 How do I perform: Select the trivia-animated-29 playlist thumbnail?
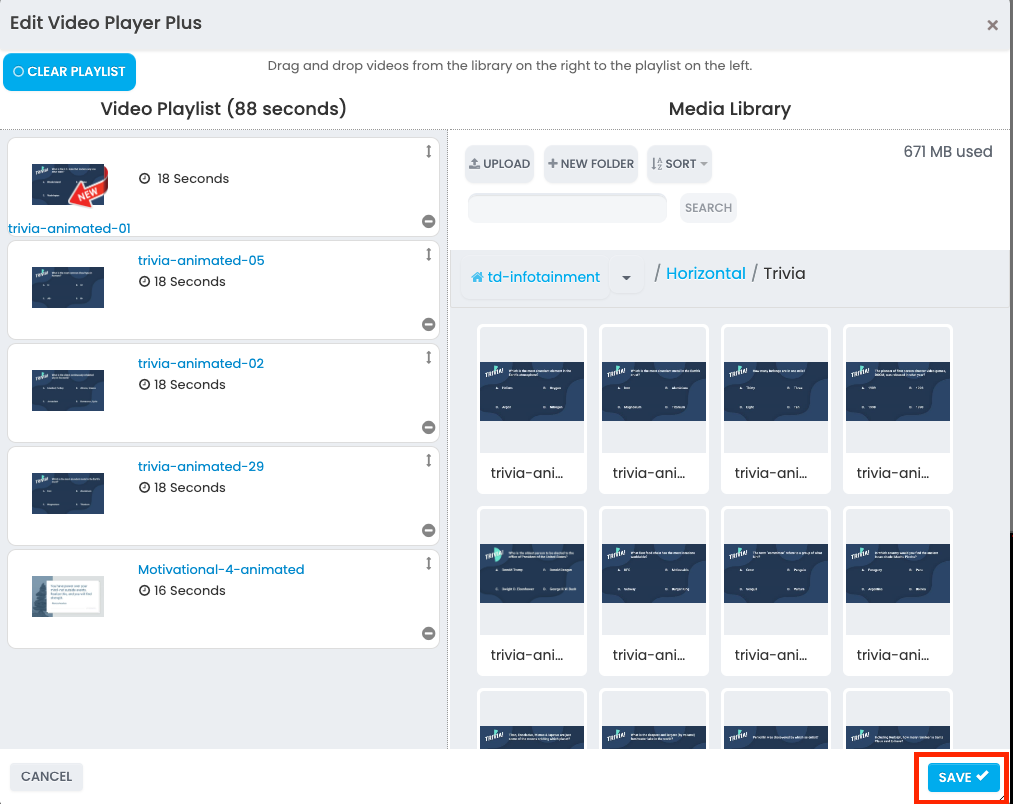tap(68, 493)
